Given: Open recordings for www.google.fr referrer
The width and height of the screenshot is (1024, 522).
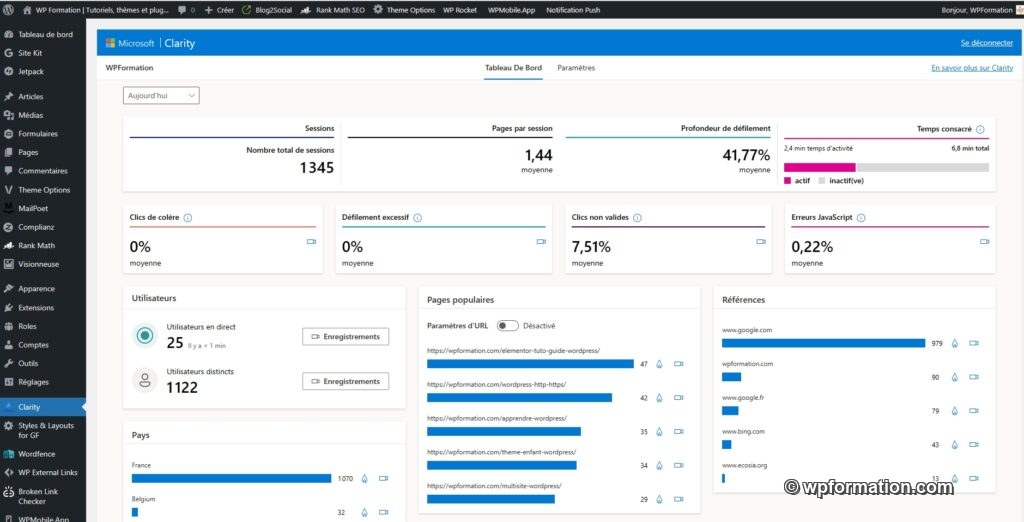Looking at the screenshot, I should coord(974,411).
